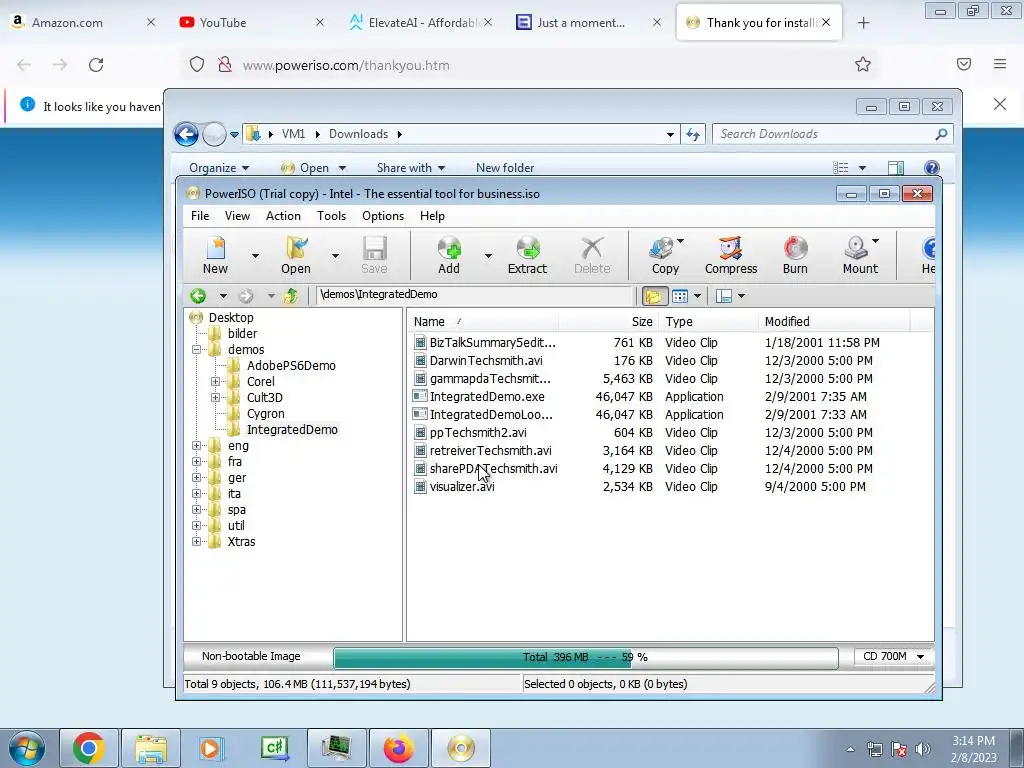Open the Firefox hamburger menu
This screenshot has height=768, width=1024.
pyautogui.click(x=1000, y=64)
